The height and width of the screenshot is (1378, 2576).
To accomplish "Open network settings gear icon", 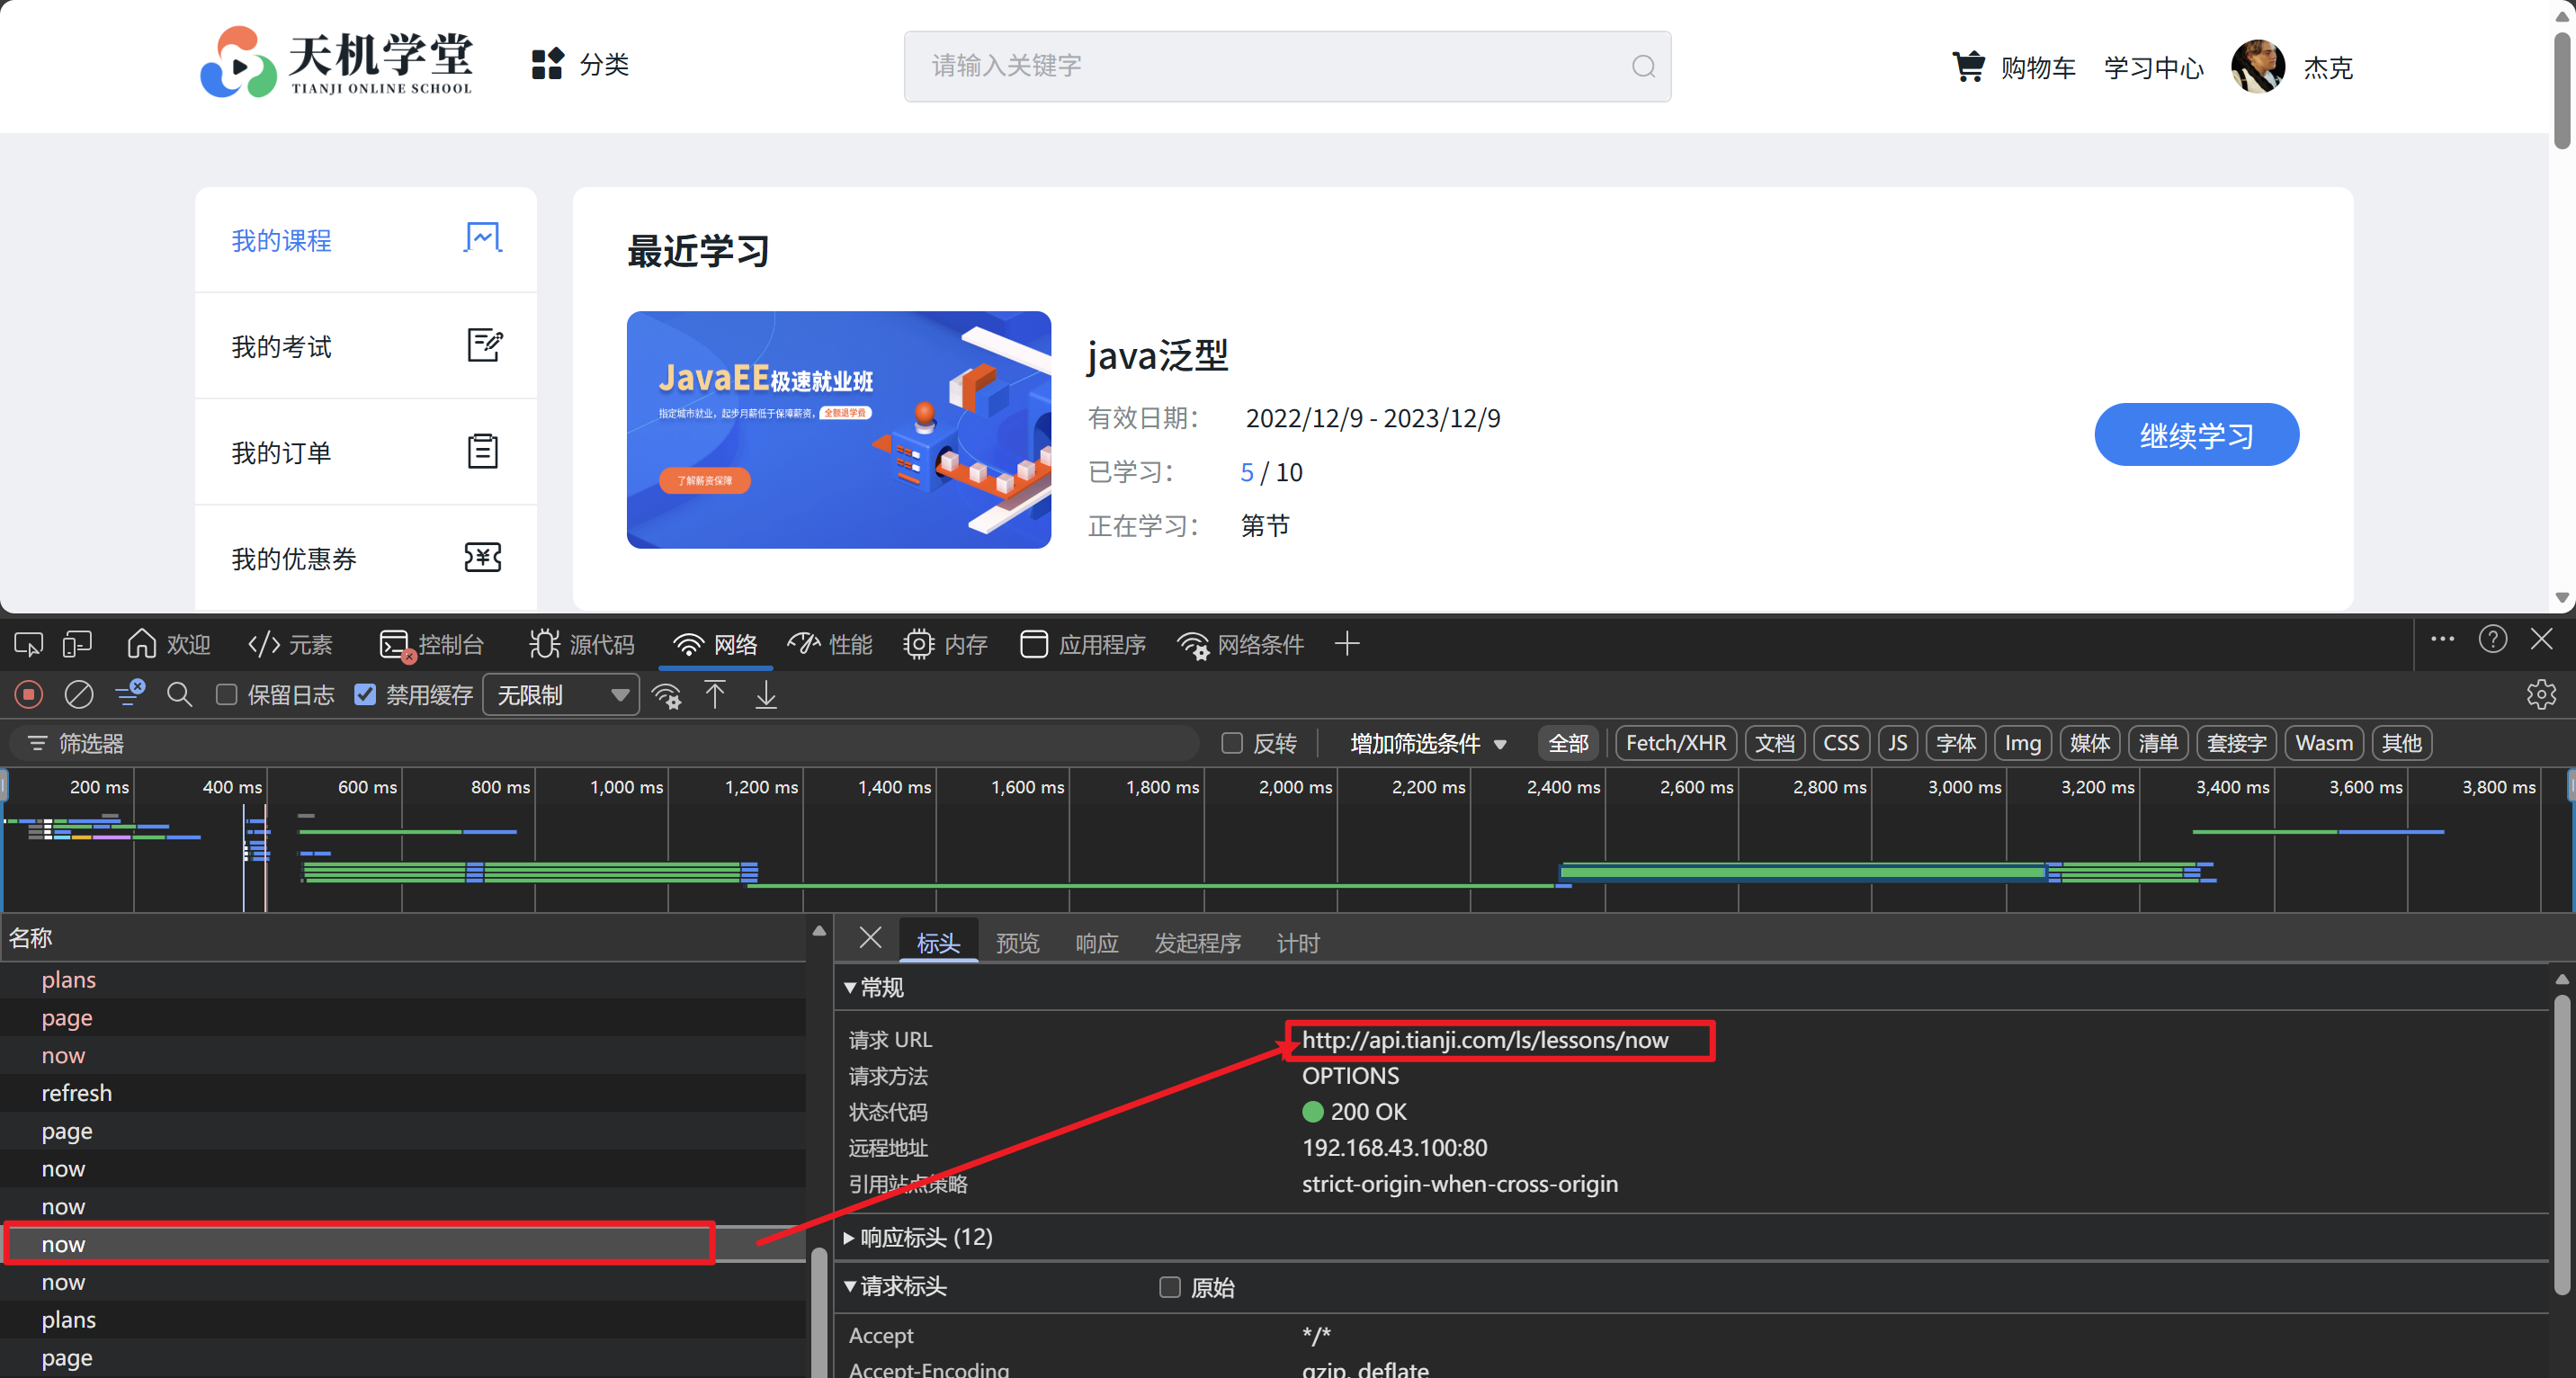I will [2541, 694].
